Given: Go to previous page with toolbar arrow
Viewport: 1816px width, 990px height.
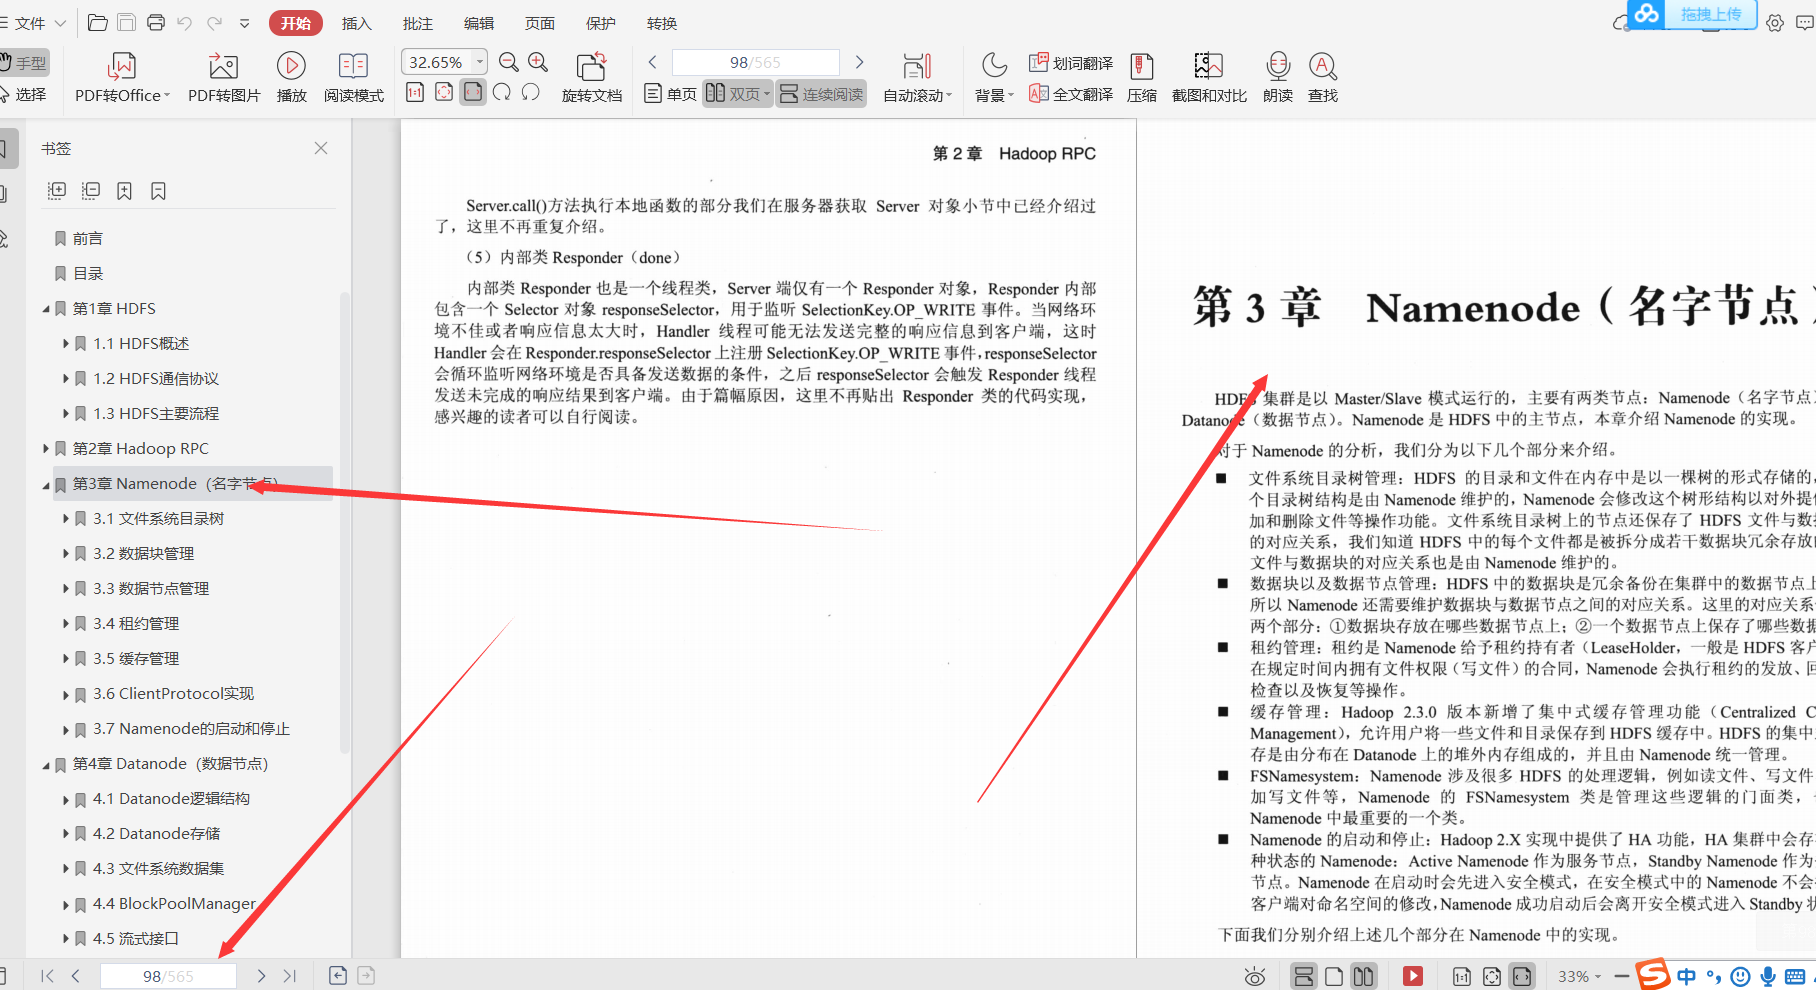Looking at the screenshot, I should pyautogui.click(x=653, y=62).
